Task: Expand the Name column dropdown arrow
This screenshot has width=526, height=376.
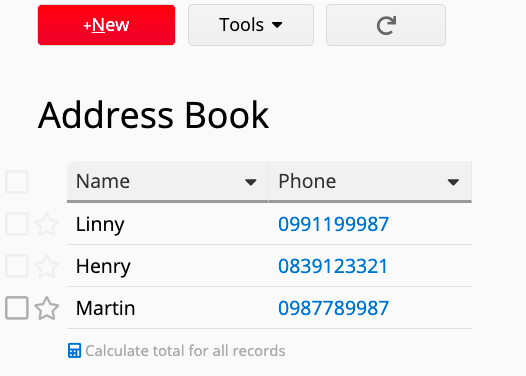Action: (251, 182)
